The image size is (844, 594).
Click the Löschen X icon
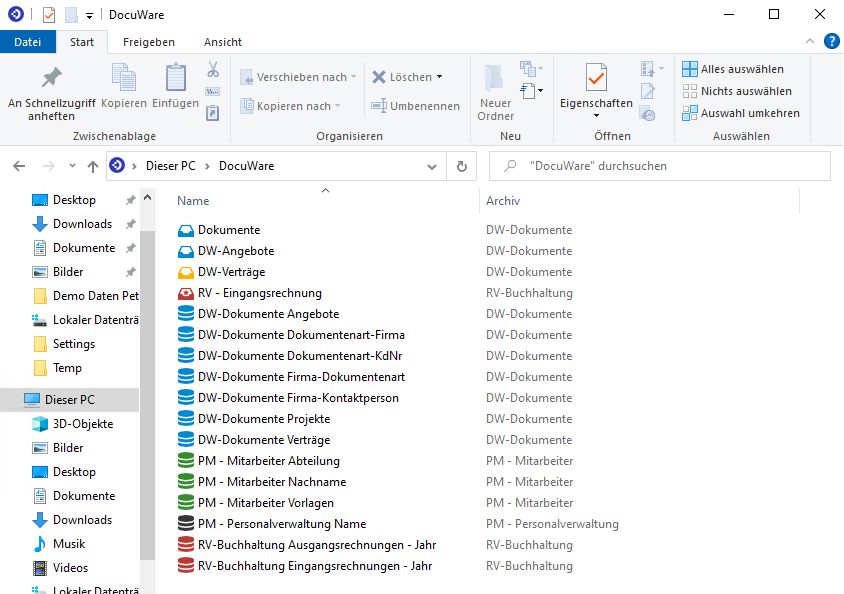point(379,77)
